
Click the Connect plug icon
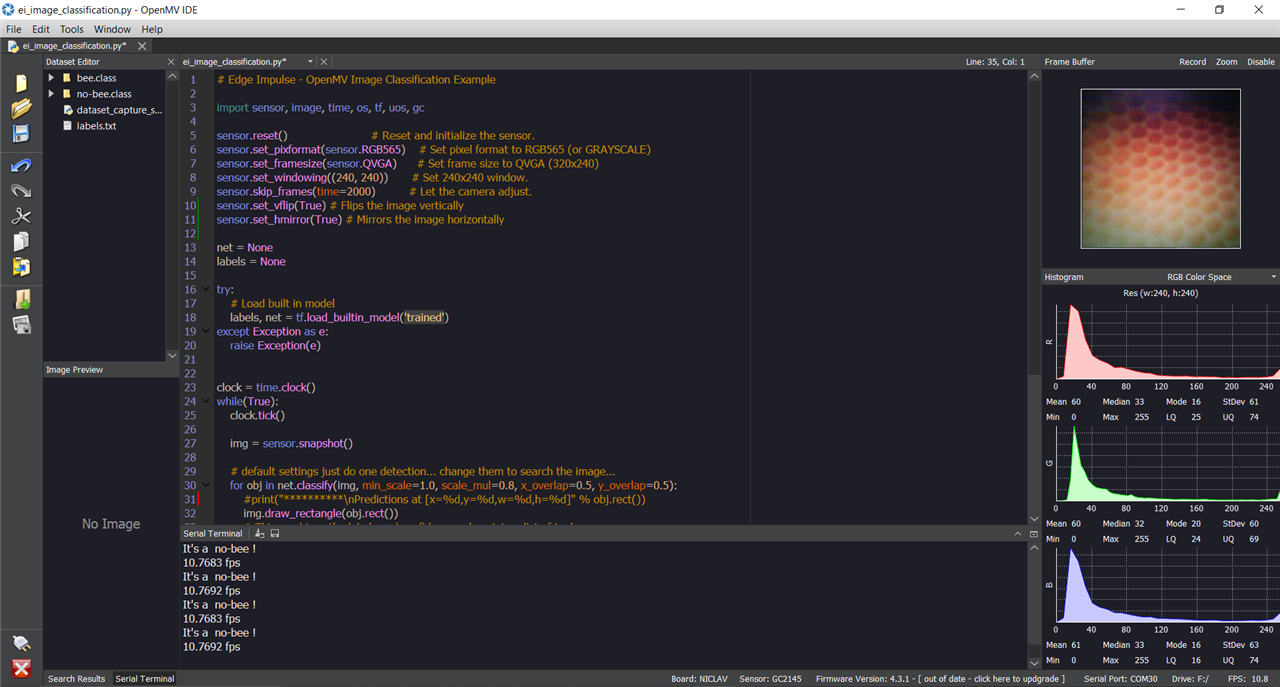(21, 643)
